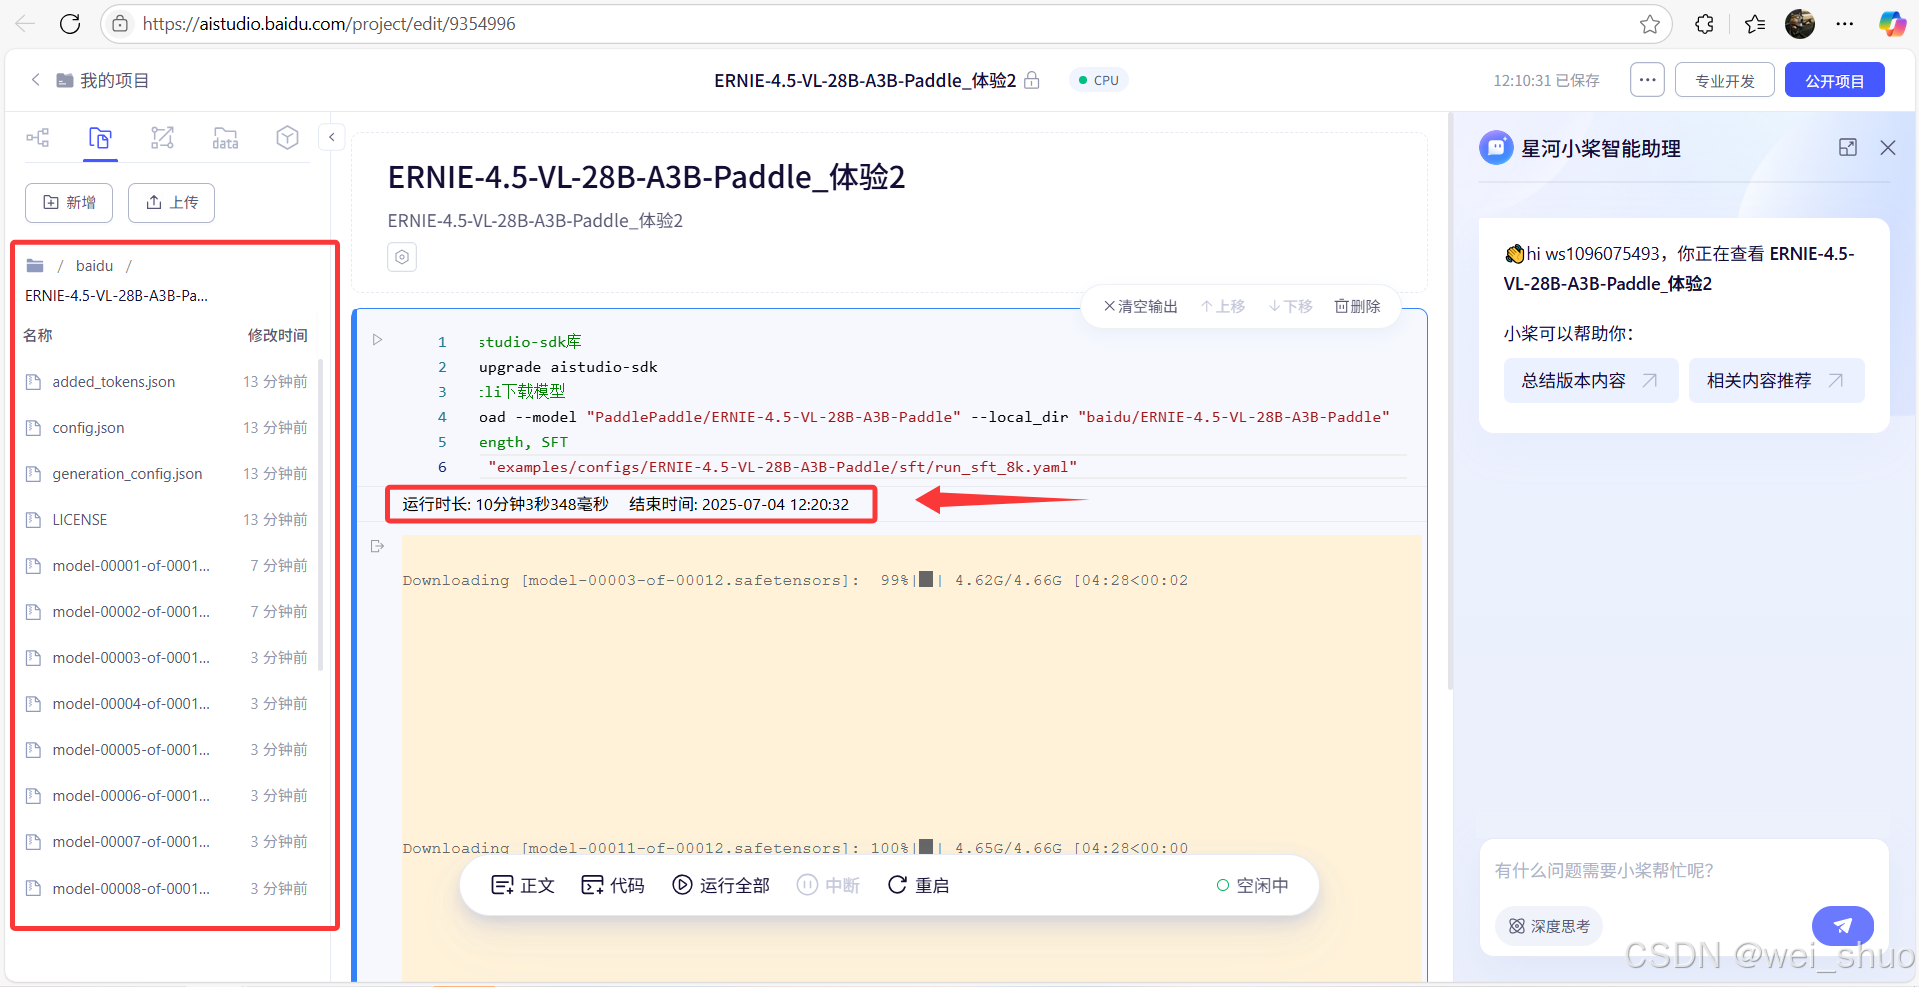Bookmark this page with the star icon
The width and height of the screenshot is (1919, 987).
tap(1650, 24)
